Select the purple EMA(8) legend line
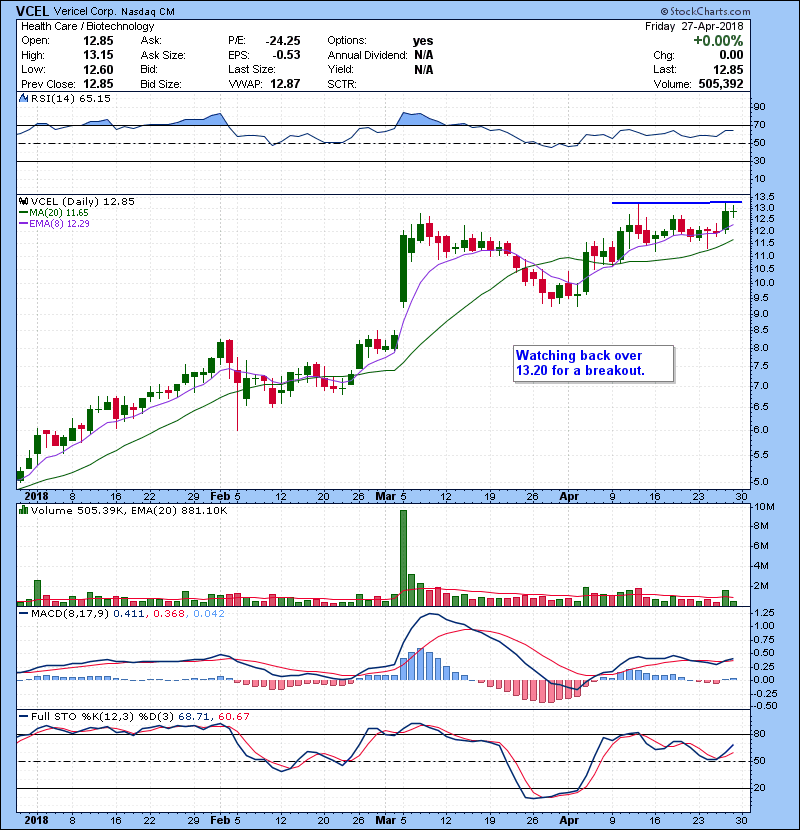800x830 pixels. [x=23, y=225]
